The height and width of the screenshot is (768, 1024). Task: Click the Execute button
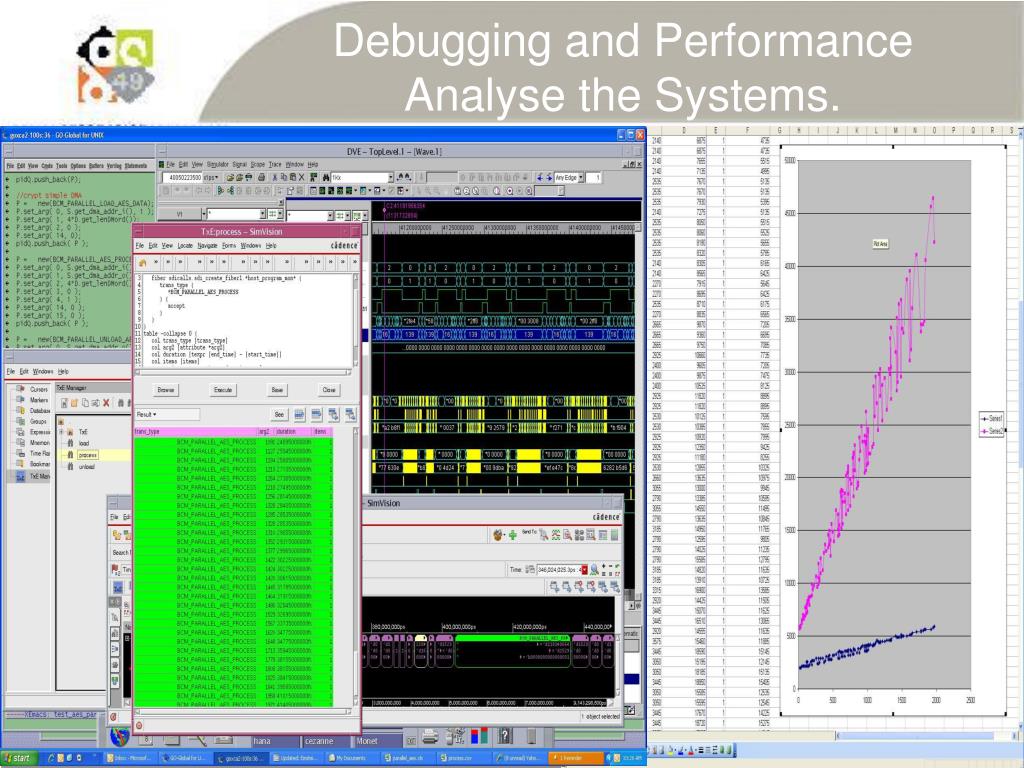click(223, 390)
